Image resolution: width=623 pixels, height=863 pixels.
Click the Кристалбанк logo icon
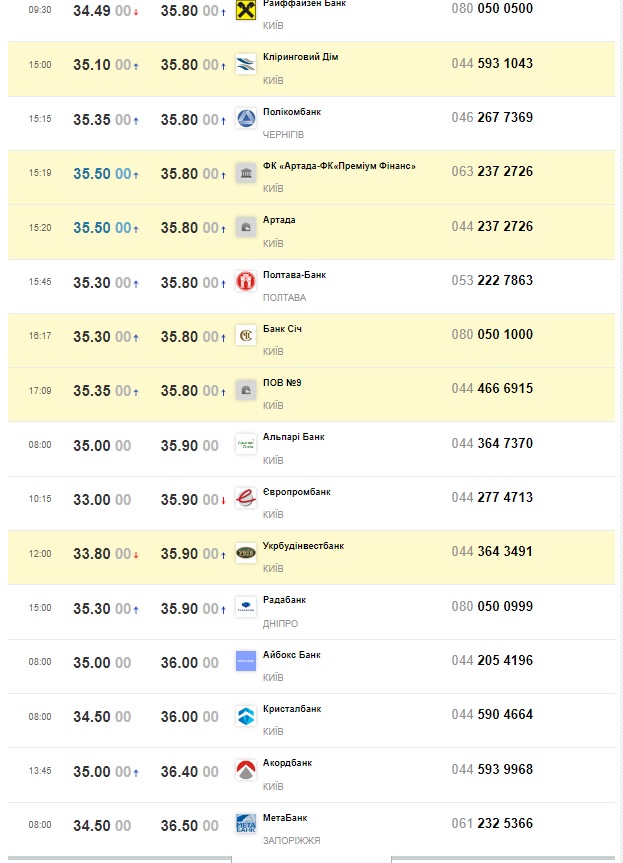pos(245,716)
